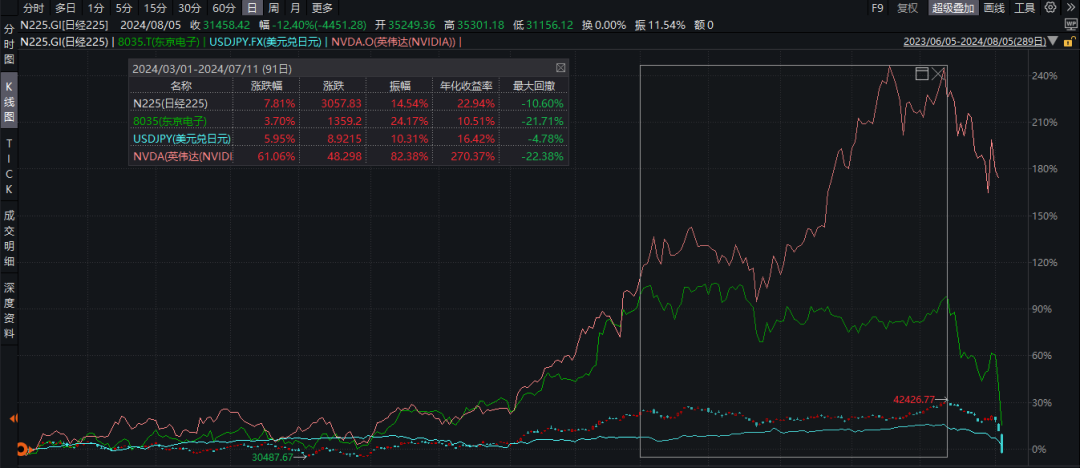
Task: Click the orange arrow on the left edge
Action: [x=13, y=418]
